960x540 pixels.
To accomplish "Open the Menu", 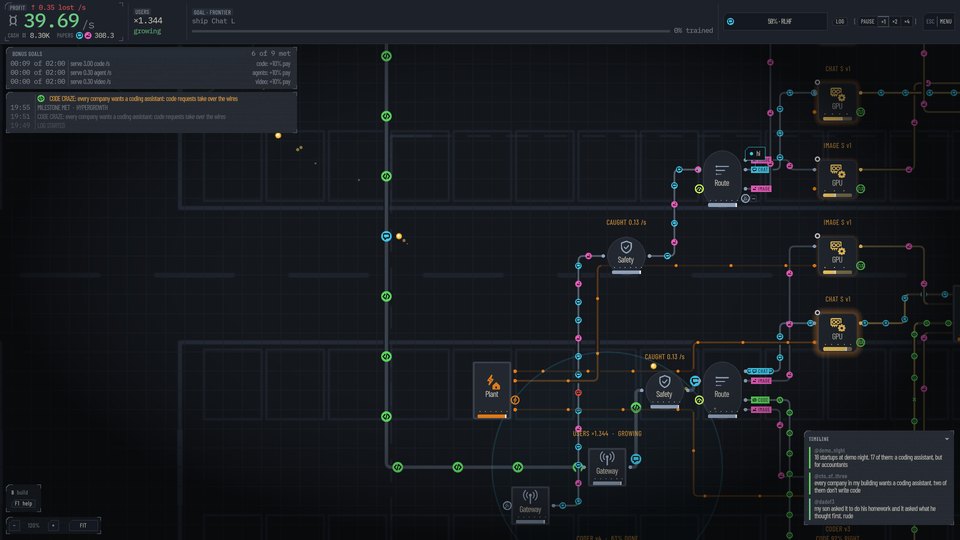I will (x=945, y=21).
